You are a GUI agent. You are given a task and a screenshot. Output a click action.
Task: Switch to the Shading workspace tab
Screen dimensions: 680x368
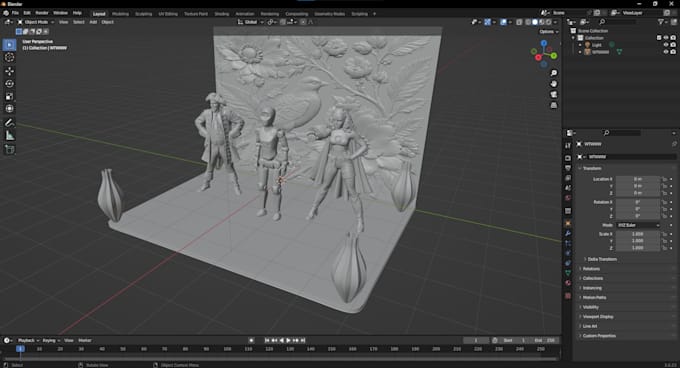point(222,14)
